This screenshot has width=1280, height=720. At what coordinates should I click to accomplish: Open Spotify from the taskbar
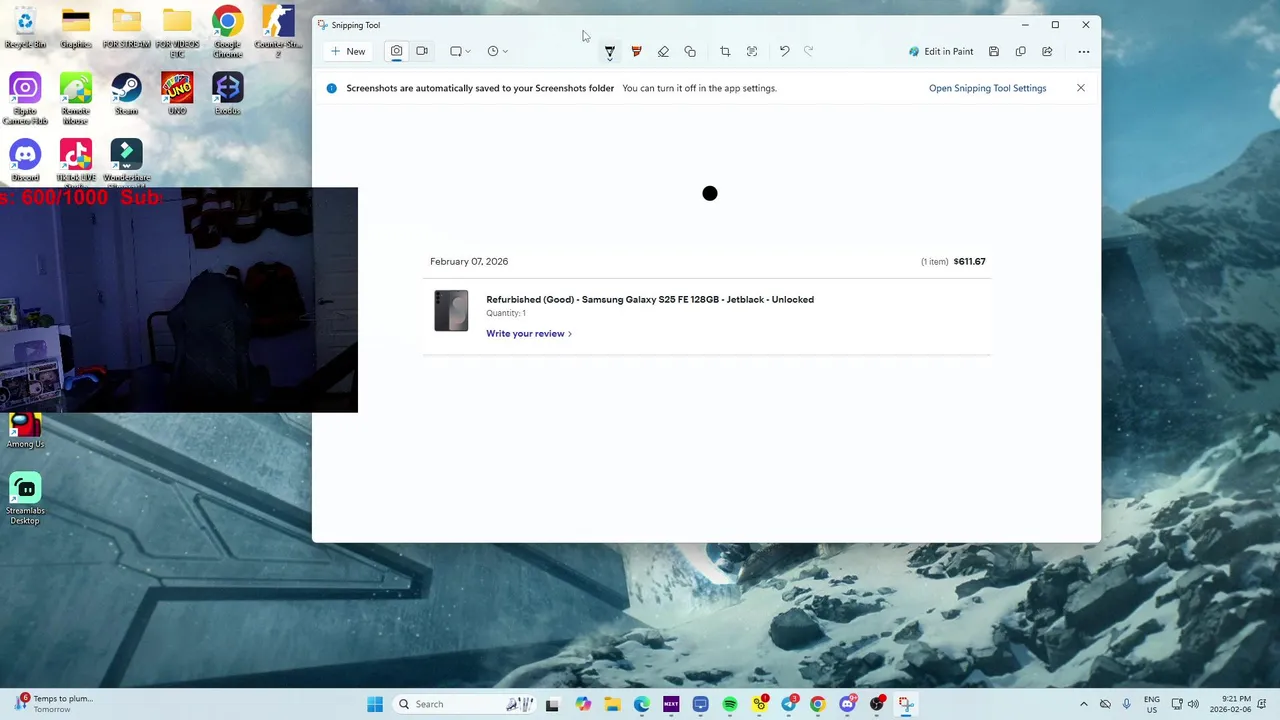pyautogui.click(x=730, y=704)
